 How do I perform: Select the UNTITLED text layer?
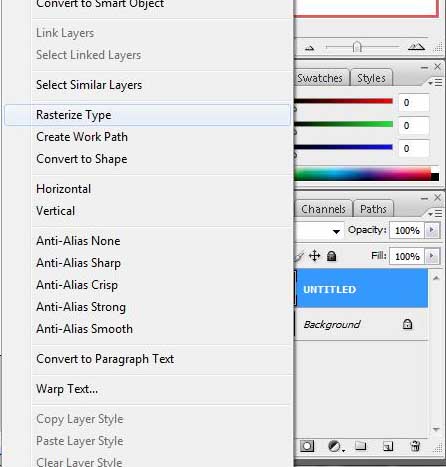click(361, 289)
